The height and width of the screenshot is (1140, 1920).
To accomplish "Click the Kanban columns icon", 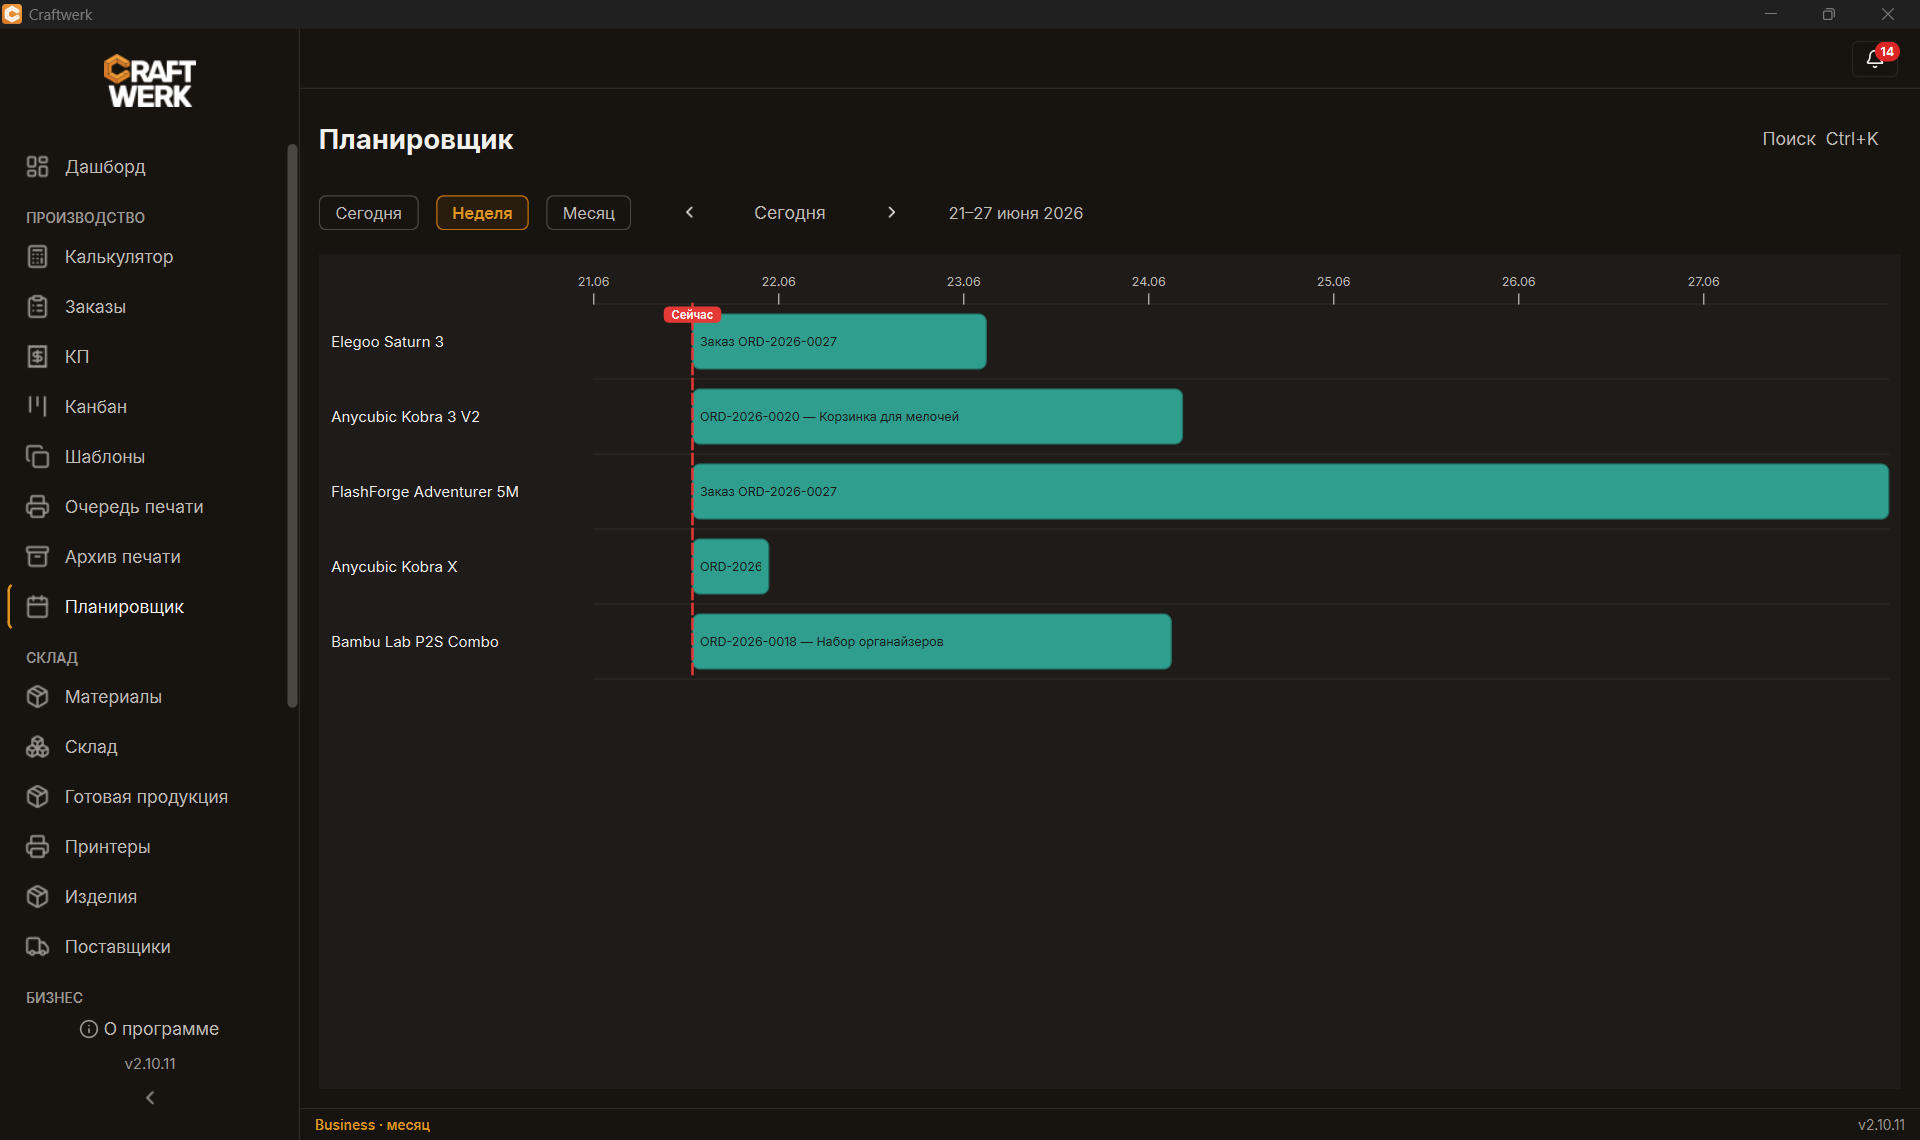I will 37,407.
